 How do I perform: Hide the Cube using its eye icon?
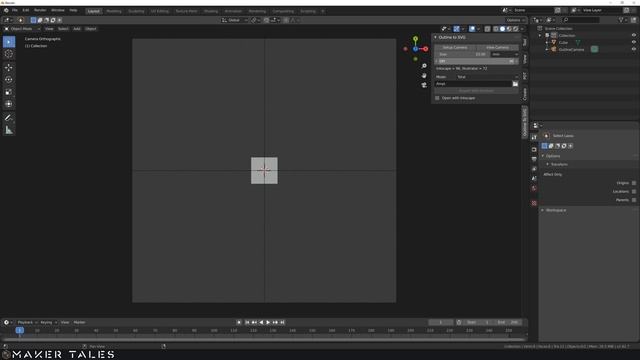(634, 42)
